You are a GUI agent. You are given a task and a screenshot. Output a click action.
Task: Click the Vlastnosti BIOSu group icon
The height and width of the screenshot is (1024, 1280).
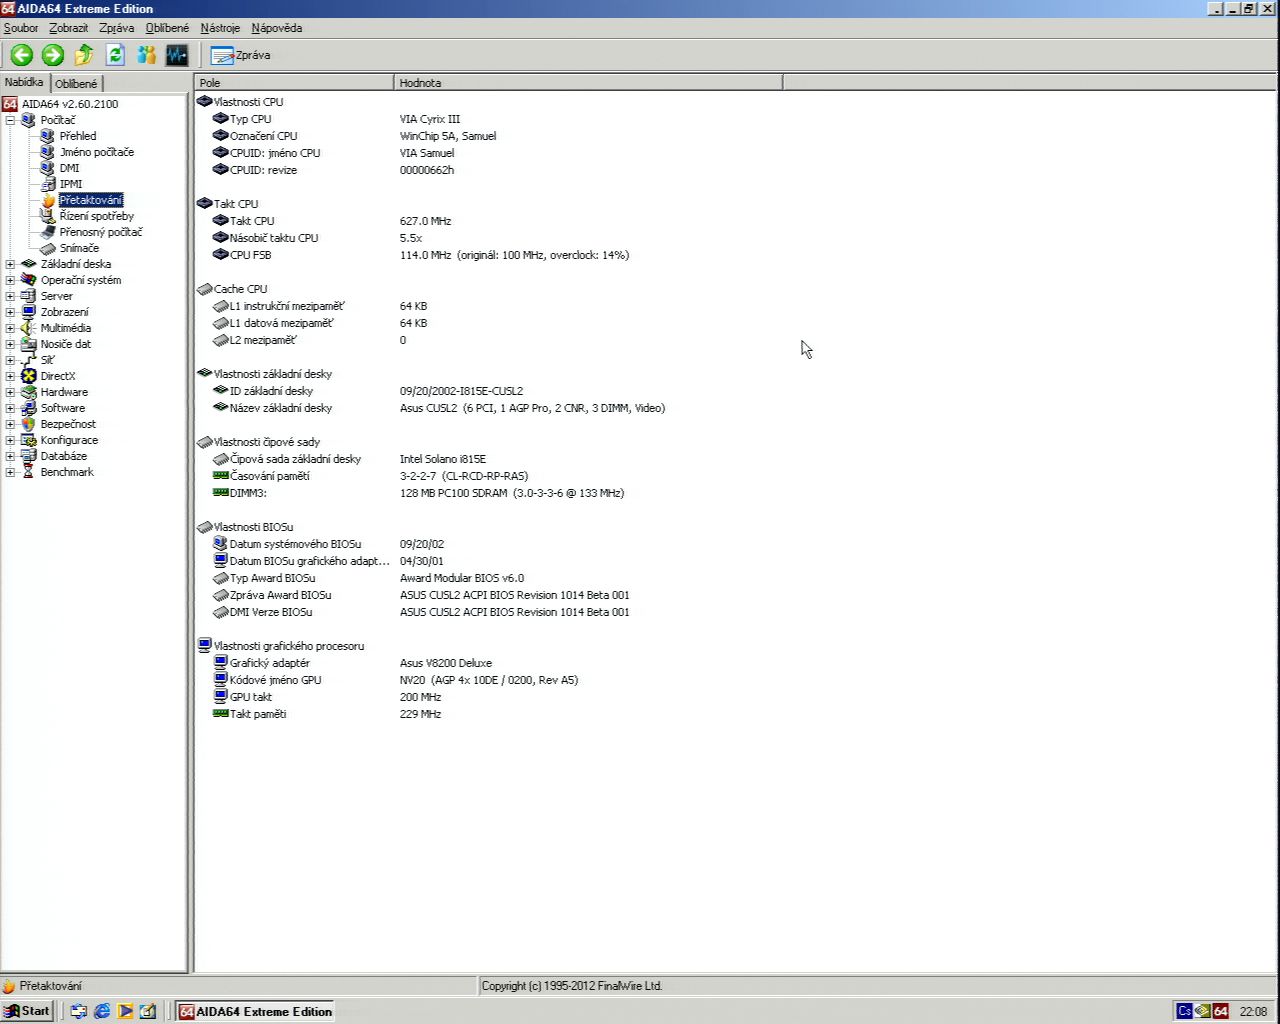(204, 527)
